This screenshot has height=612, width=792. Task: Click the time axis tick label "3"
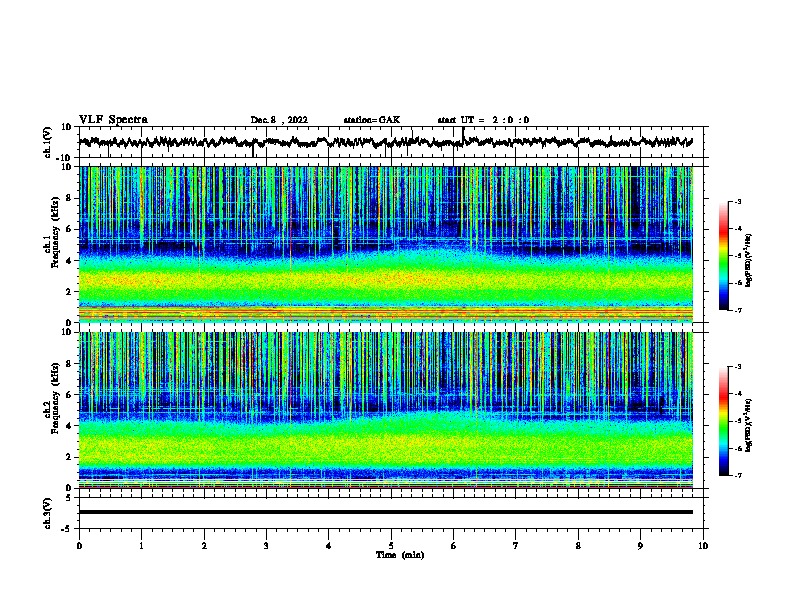point(266,546)
